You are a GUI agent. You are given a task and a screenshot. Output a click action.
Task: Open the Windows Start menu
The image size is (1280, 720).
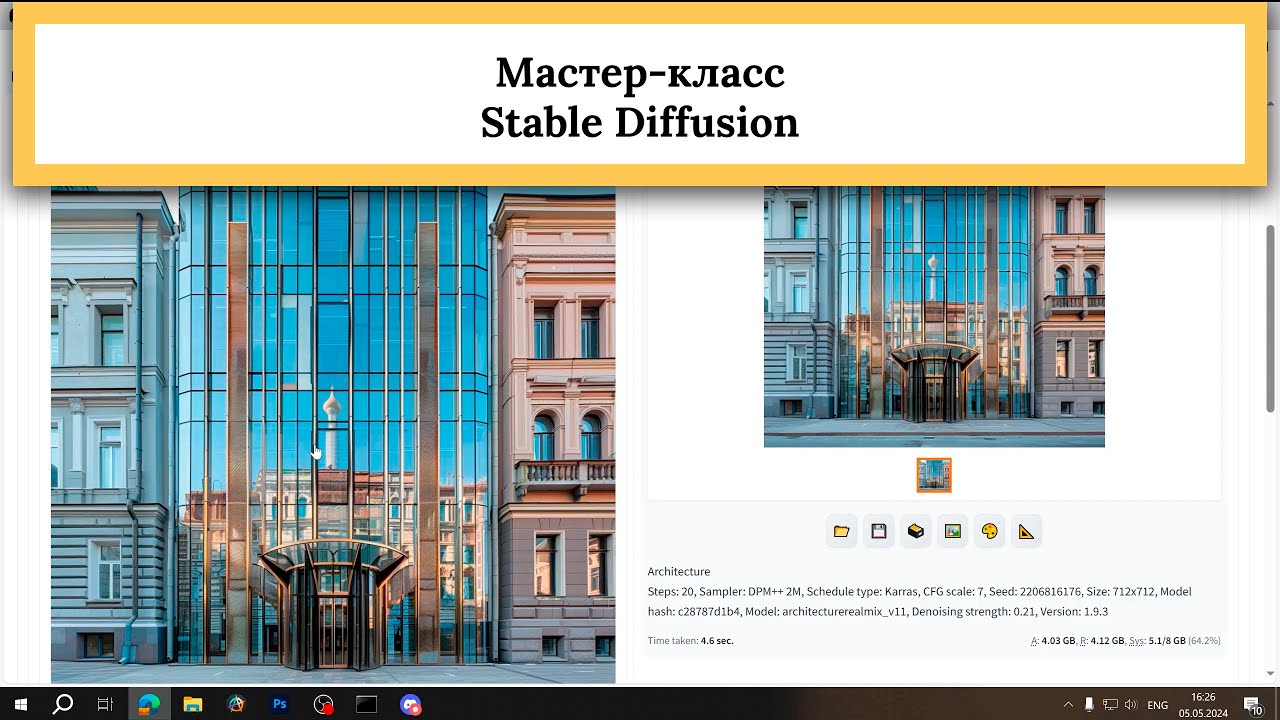(19, 704)
